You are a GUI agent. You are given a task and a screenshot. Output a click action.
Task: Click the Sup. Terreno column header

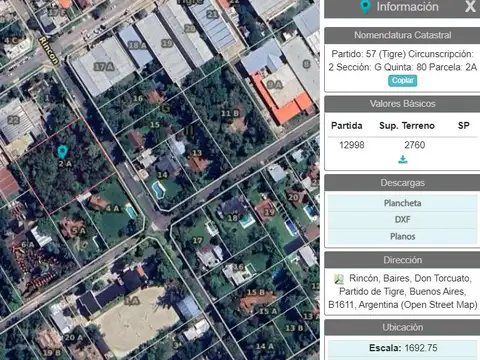pos(407,126)
